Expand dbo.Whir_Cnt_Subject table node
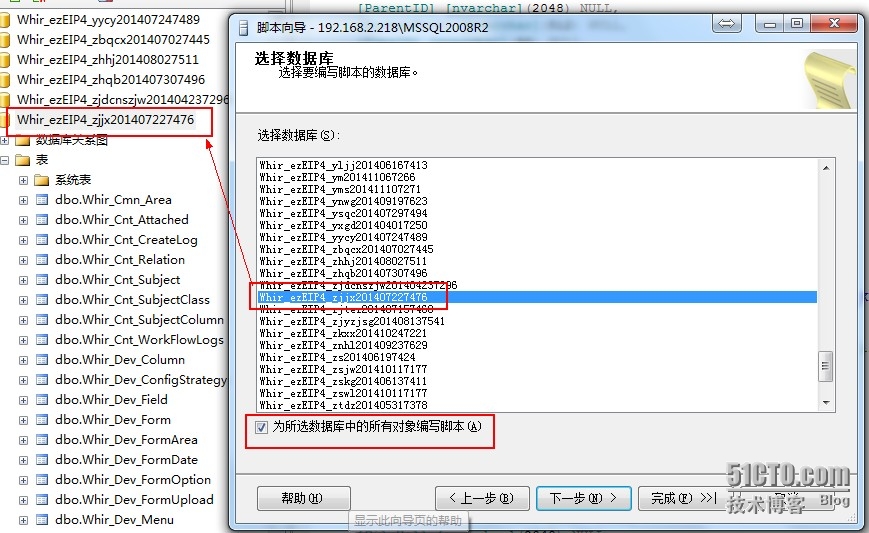 23,280
